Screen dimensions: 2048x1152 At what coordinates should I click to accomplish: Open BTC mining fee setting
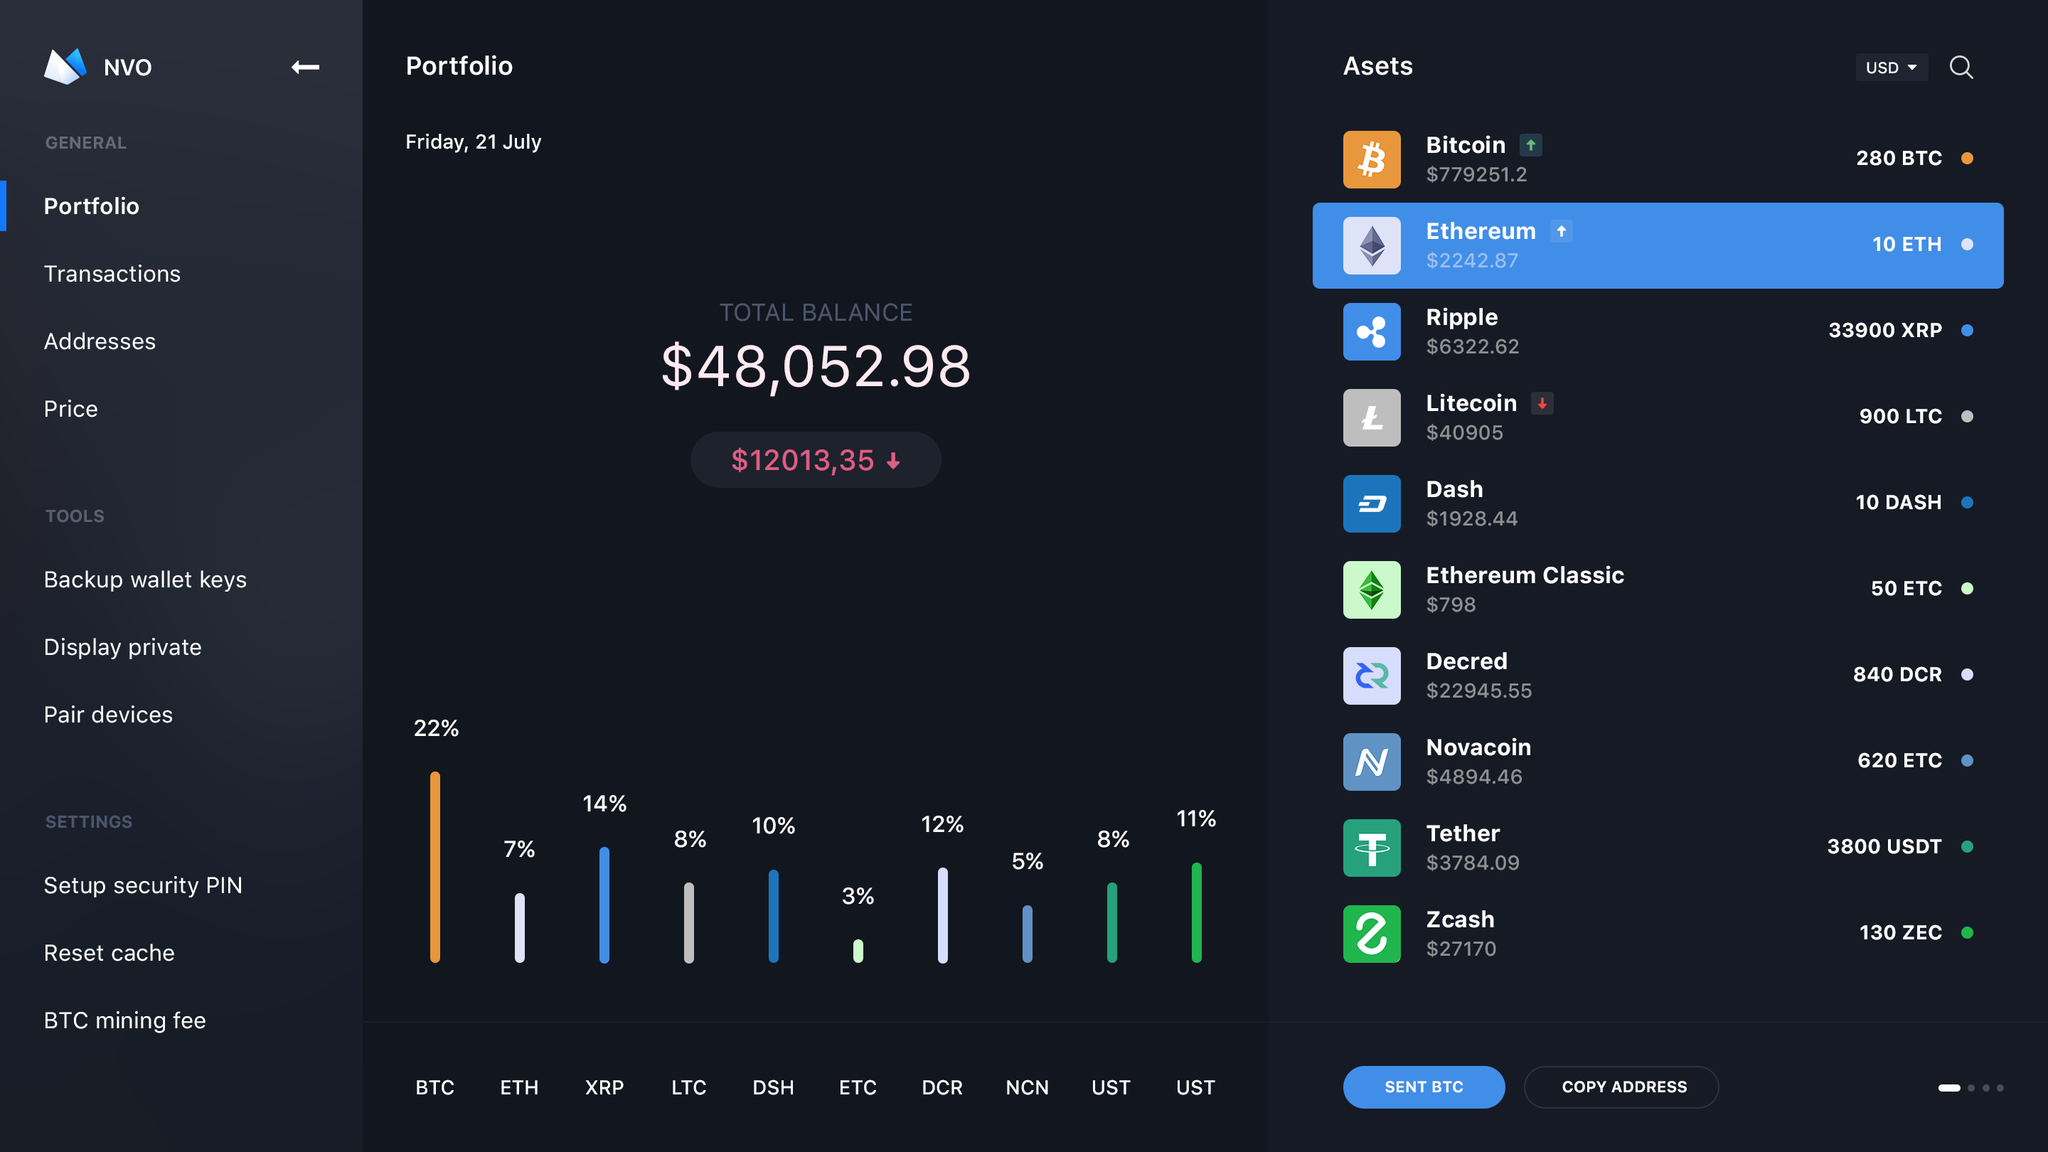125,1021
